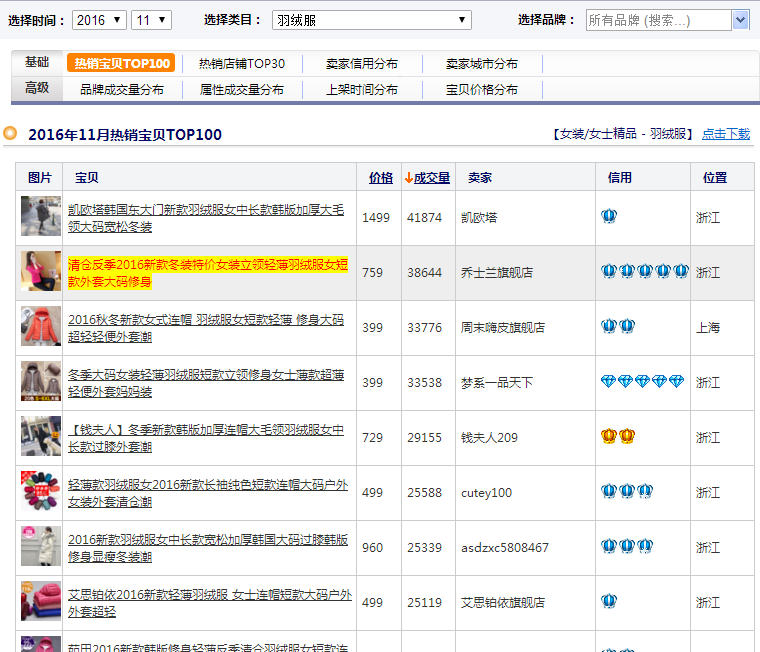760x652 pixels.
Task: Click the 凯欧塔 product thumbnail image
Action: point(41,217)
